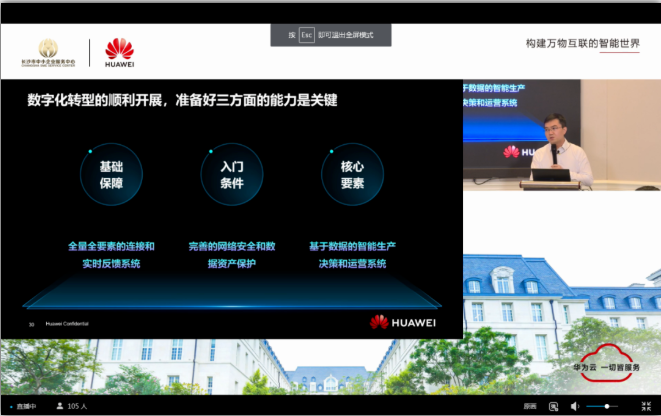Click the top-left HUAWEI logo
Viewport: 661px width, 416px height.
[120, 53]
